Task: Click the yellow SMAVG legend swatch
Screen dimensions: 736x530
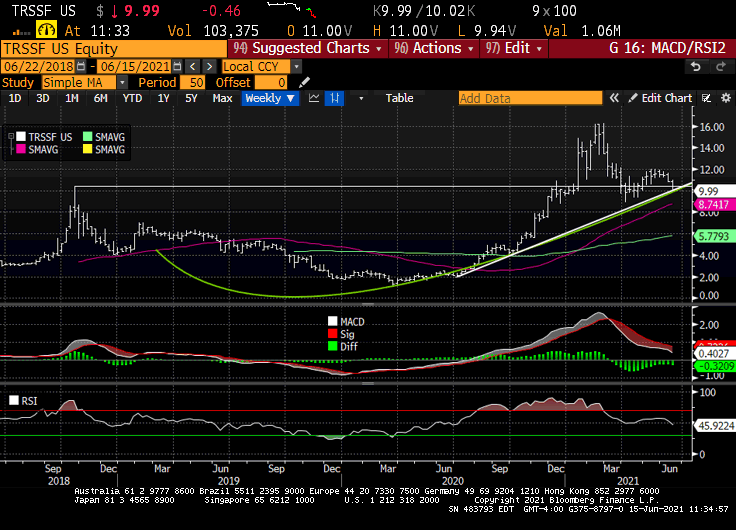Action: pos(87,149)
